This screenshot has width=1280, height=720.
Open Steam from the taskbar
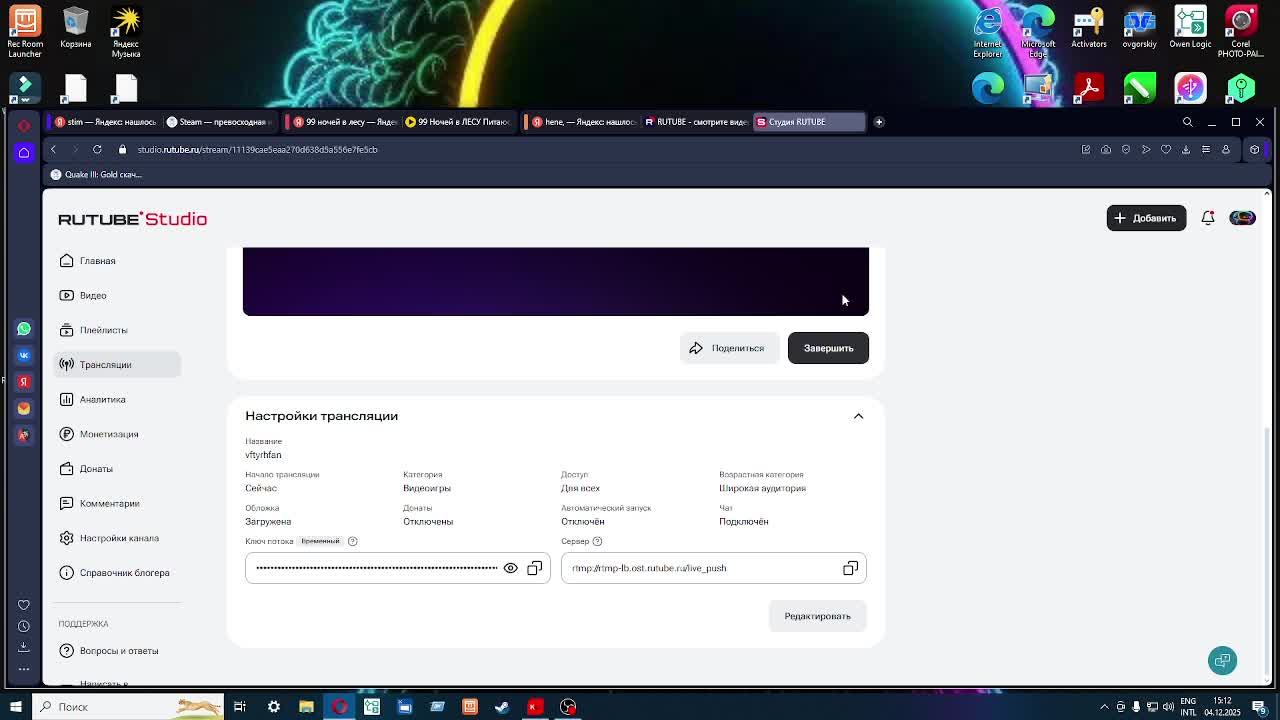pos(502,707)
